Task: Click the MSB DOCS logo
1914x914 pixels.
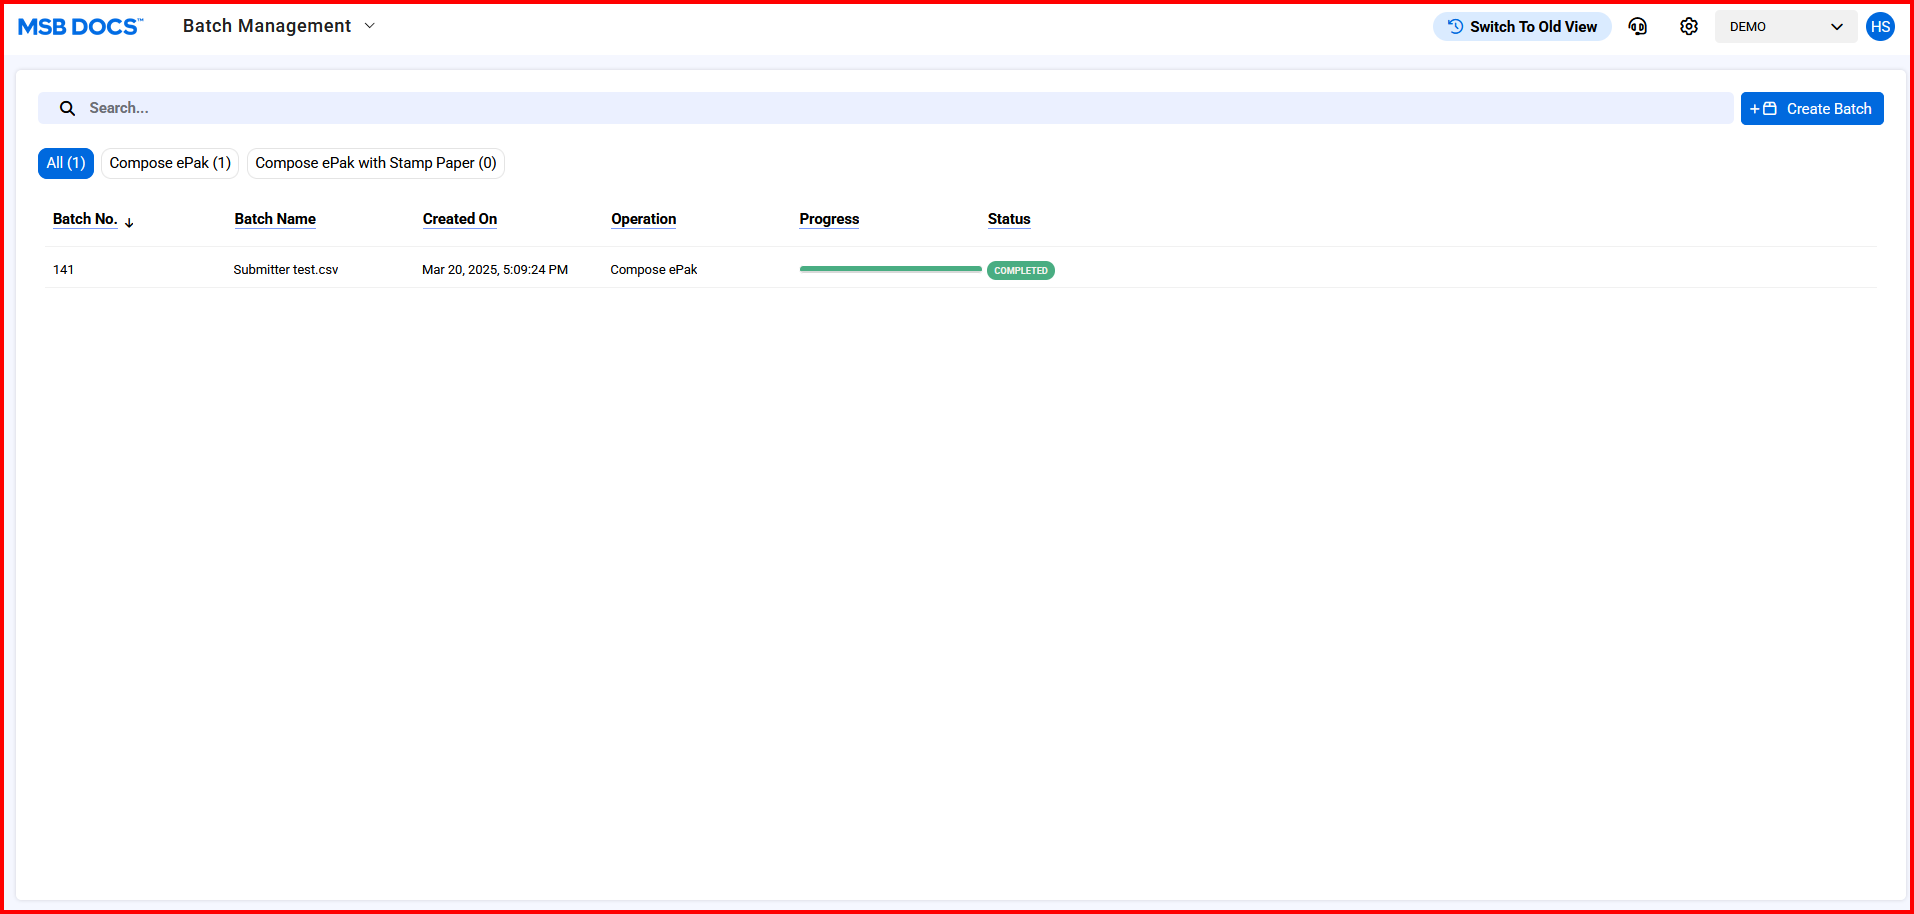Action: [x=80, y=27]
